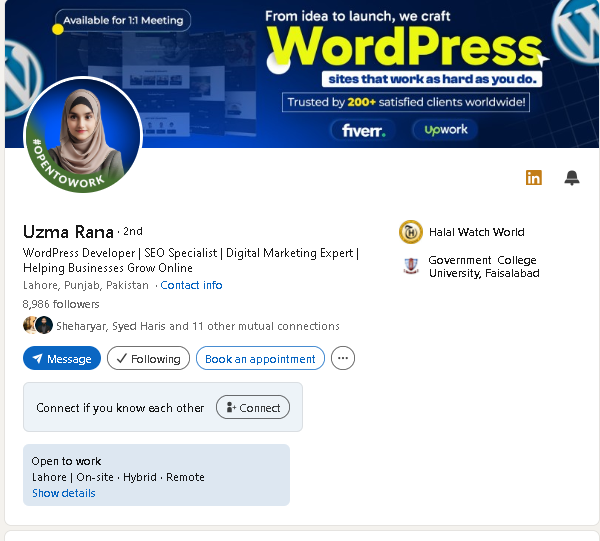Click the Lahore, Punjab, Pakistan location text
Screen dimensions: 600x541
(x=86, y=285)
